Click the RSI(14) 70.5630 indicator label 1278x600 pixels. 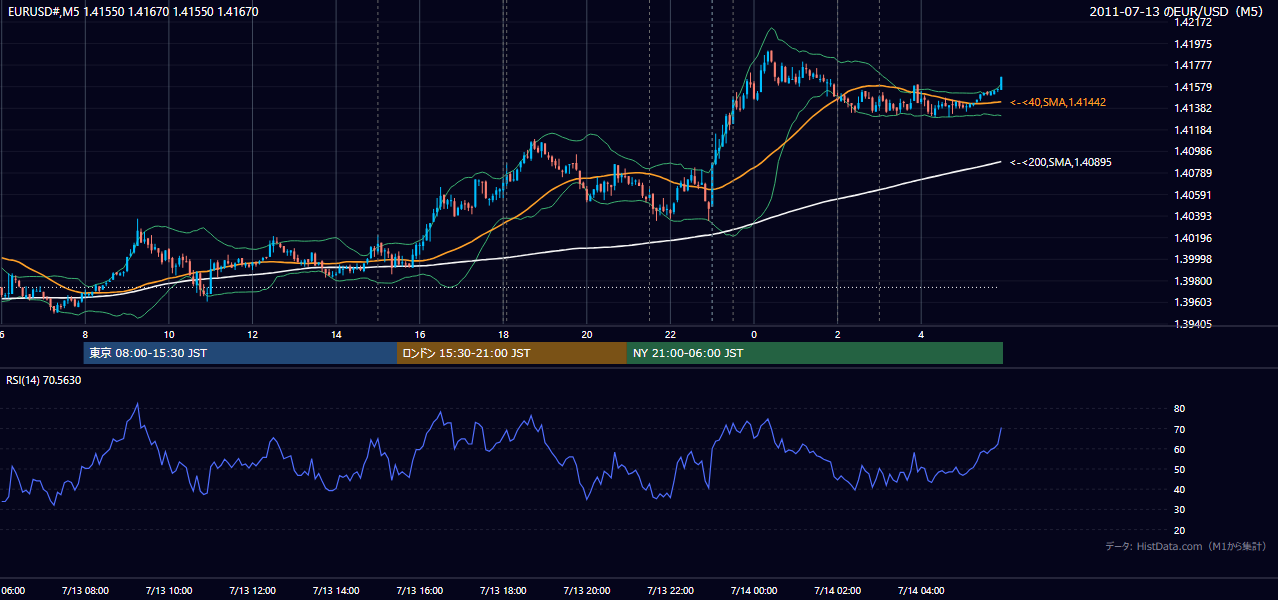click(x=44, y=380)
